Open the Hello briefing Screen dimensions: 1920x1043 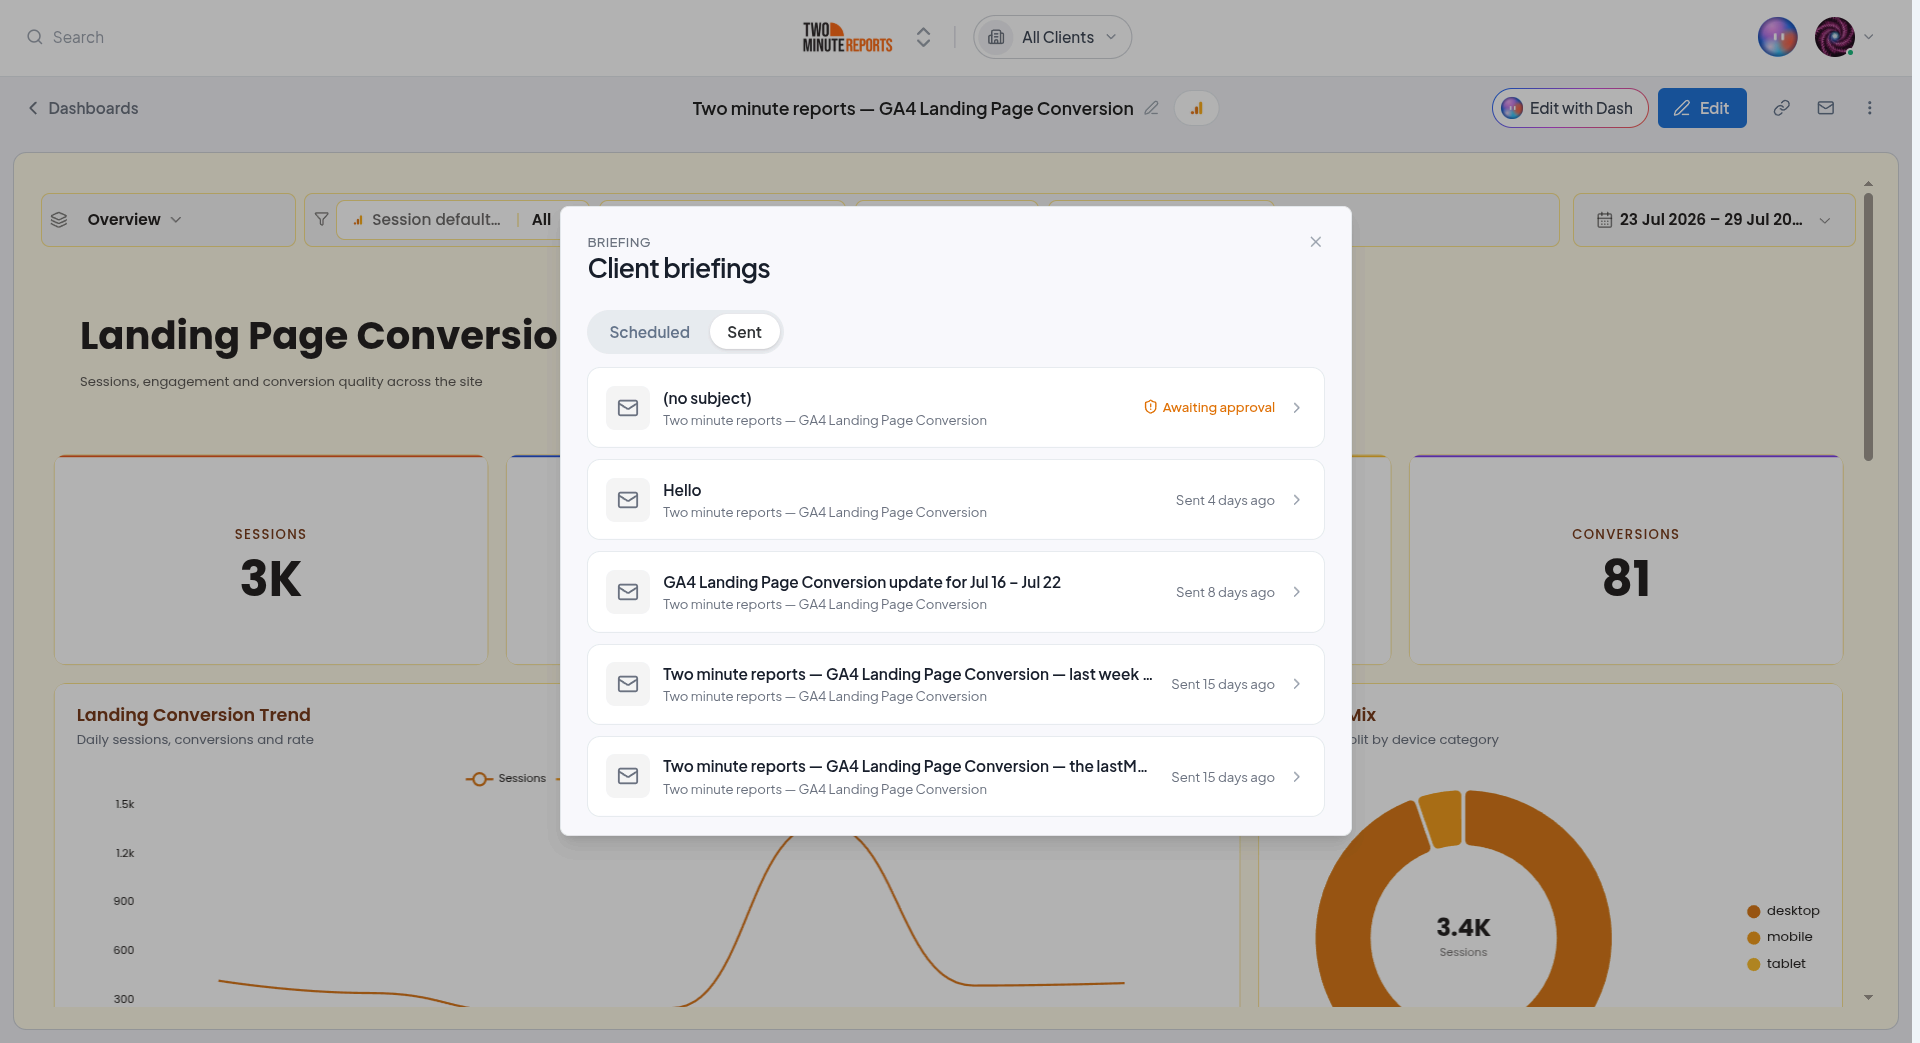click(x=956, y=500)
